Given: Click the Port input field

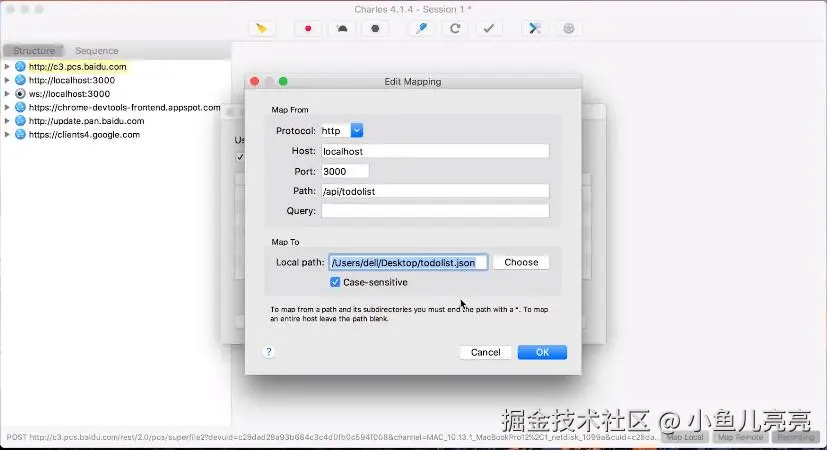Looking at the screenshot, I should pyautogui.click(x=345, y=171).
